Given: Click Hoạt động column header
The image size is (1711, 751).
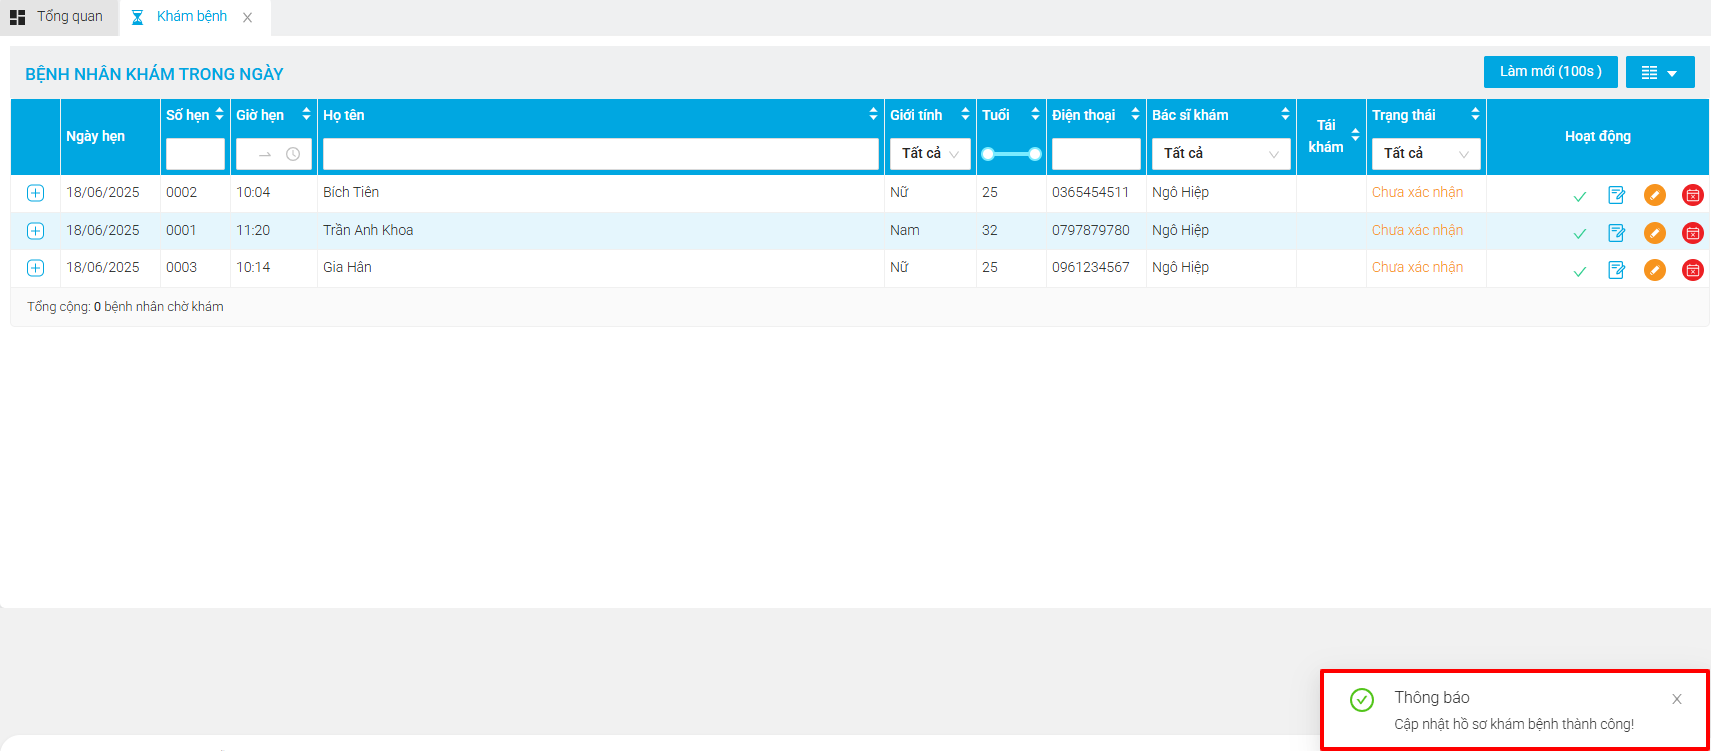Looking at the screenshot, I should coord(1598,137).
